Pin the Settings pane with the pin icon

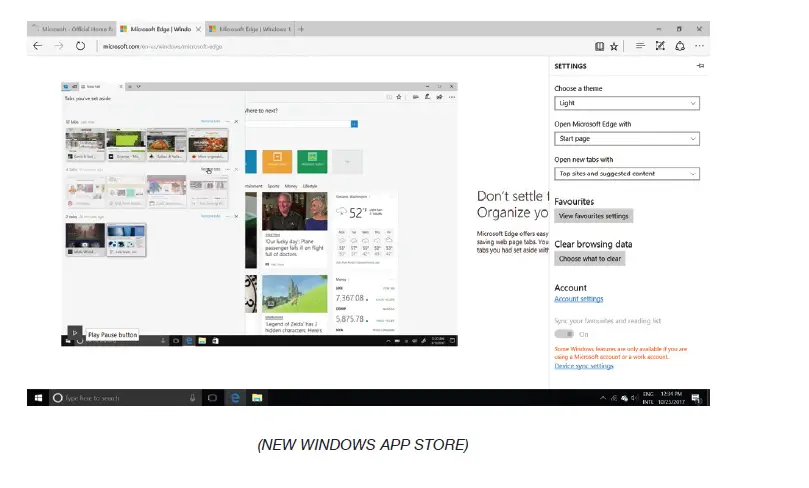pyautogui.click(x=700, y=66)
